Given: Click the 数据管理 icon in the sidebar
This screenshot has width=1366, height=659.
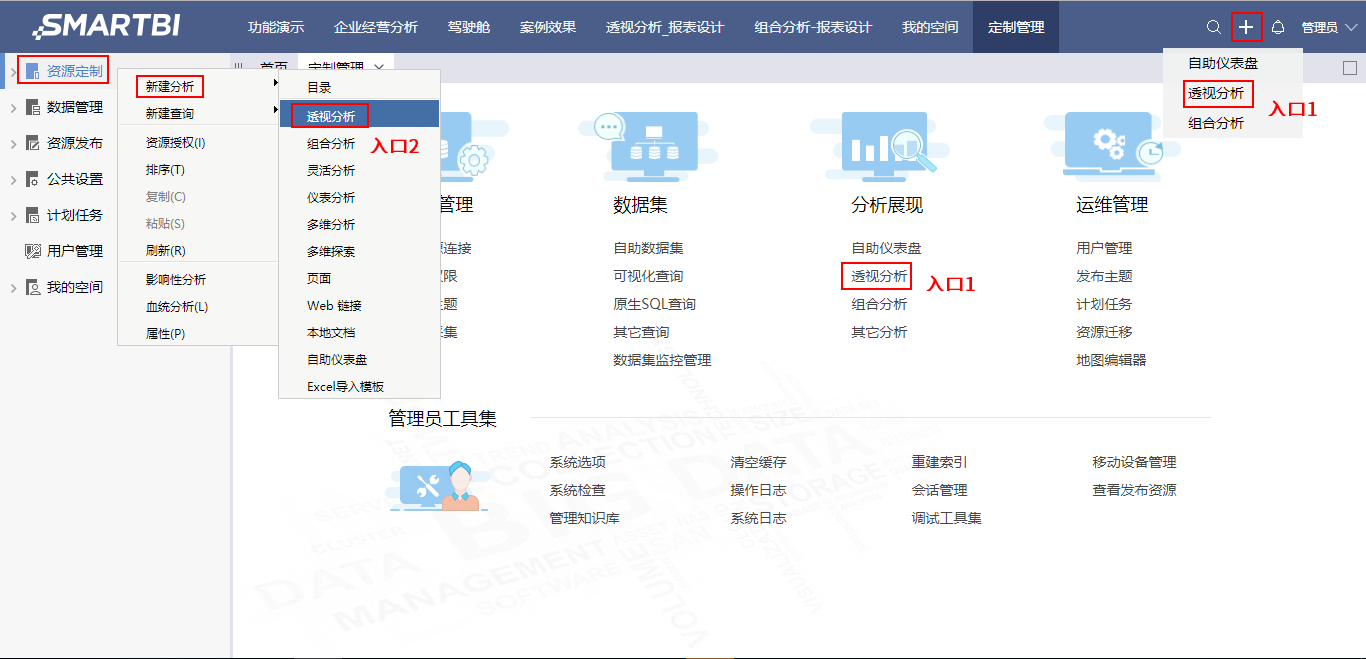Looking at the screenshot, I should point(32,107).
